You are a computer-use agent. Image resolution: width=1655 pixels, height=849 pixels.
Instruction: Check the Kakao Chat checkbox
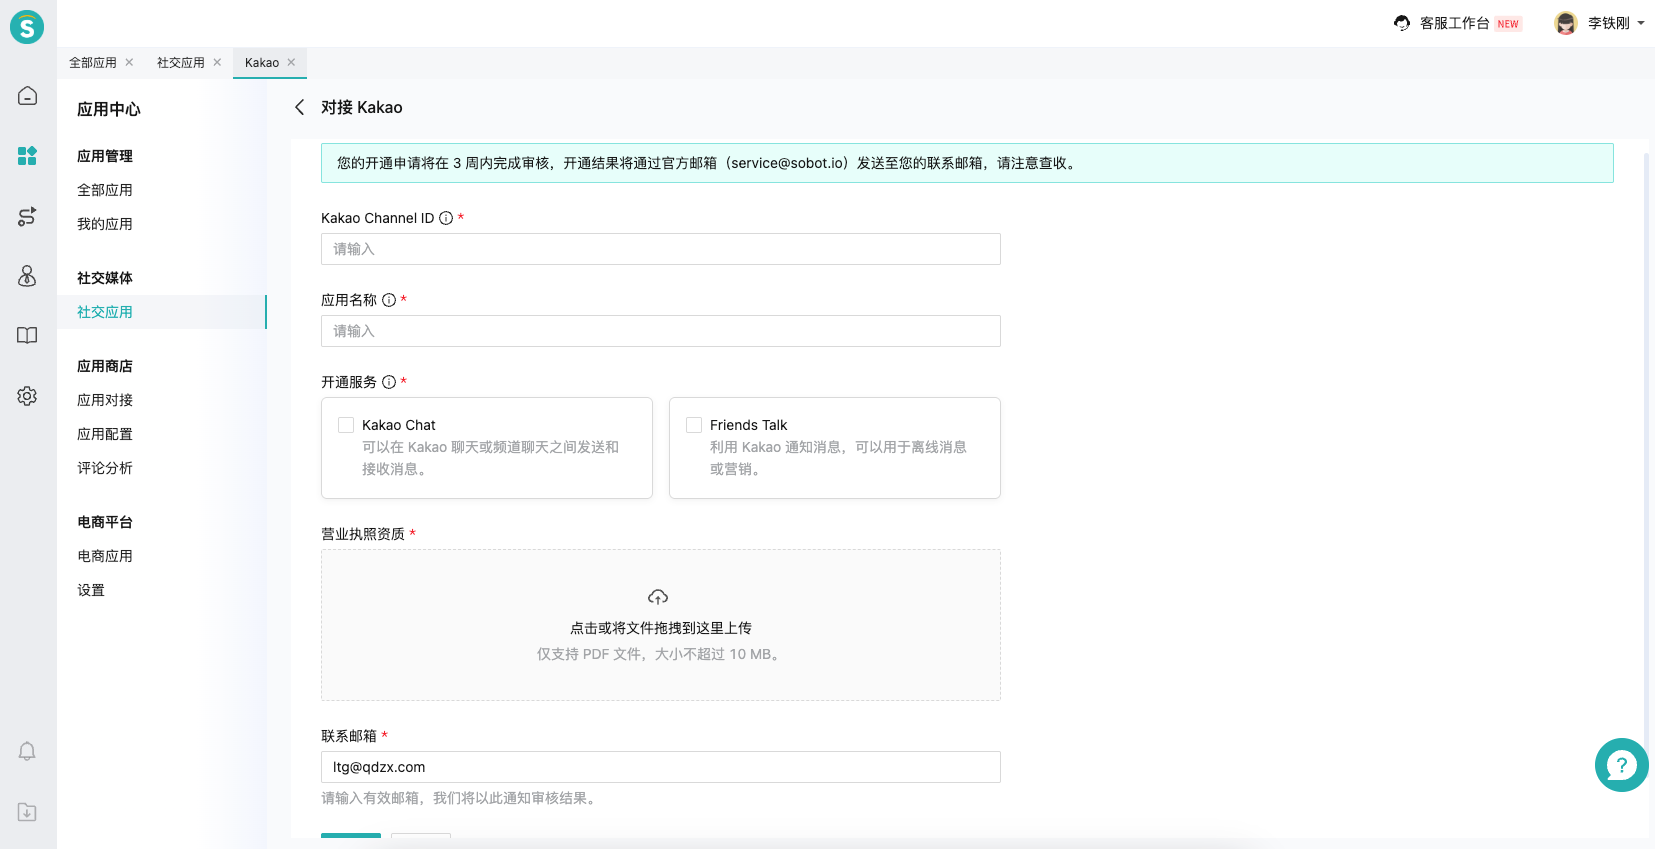(x=346, y=425)
